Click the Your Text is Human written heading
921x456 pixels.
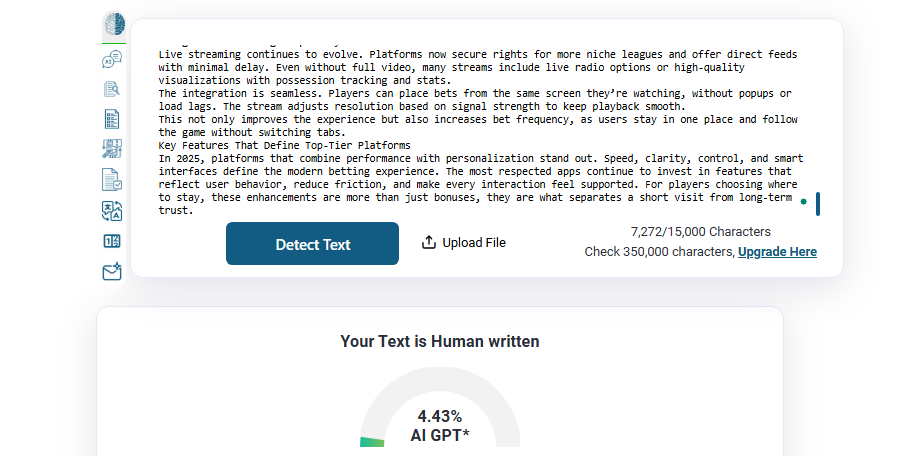440,341
